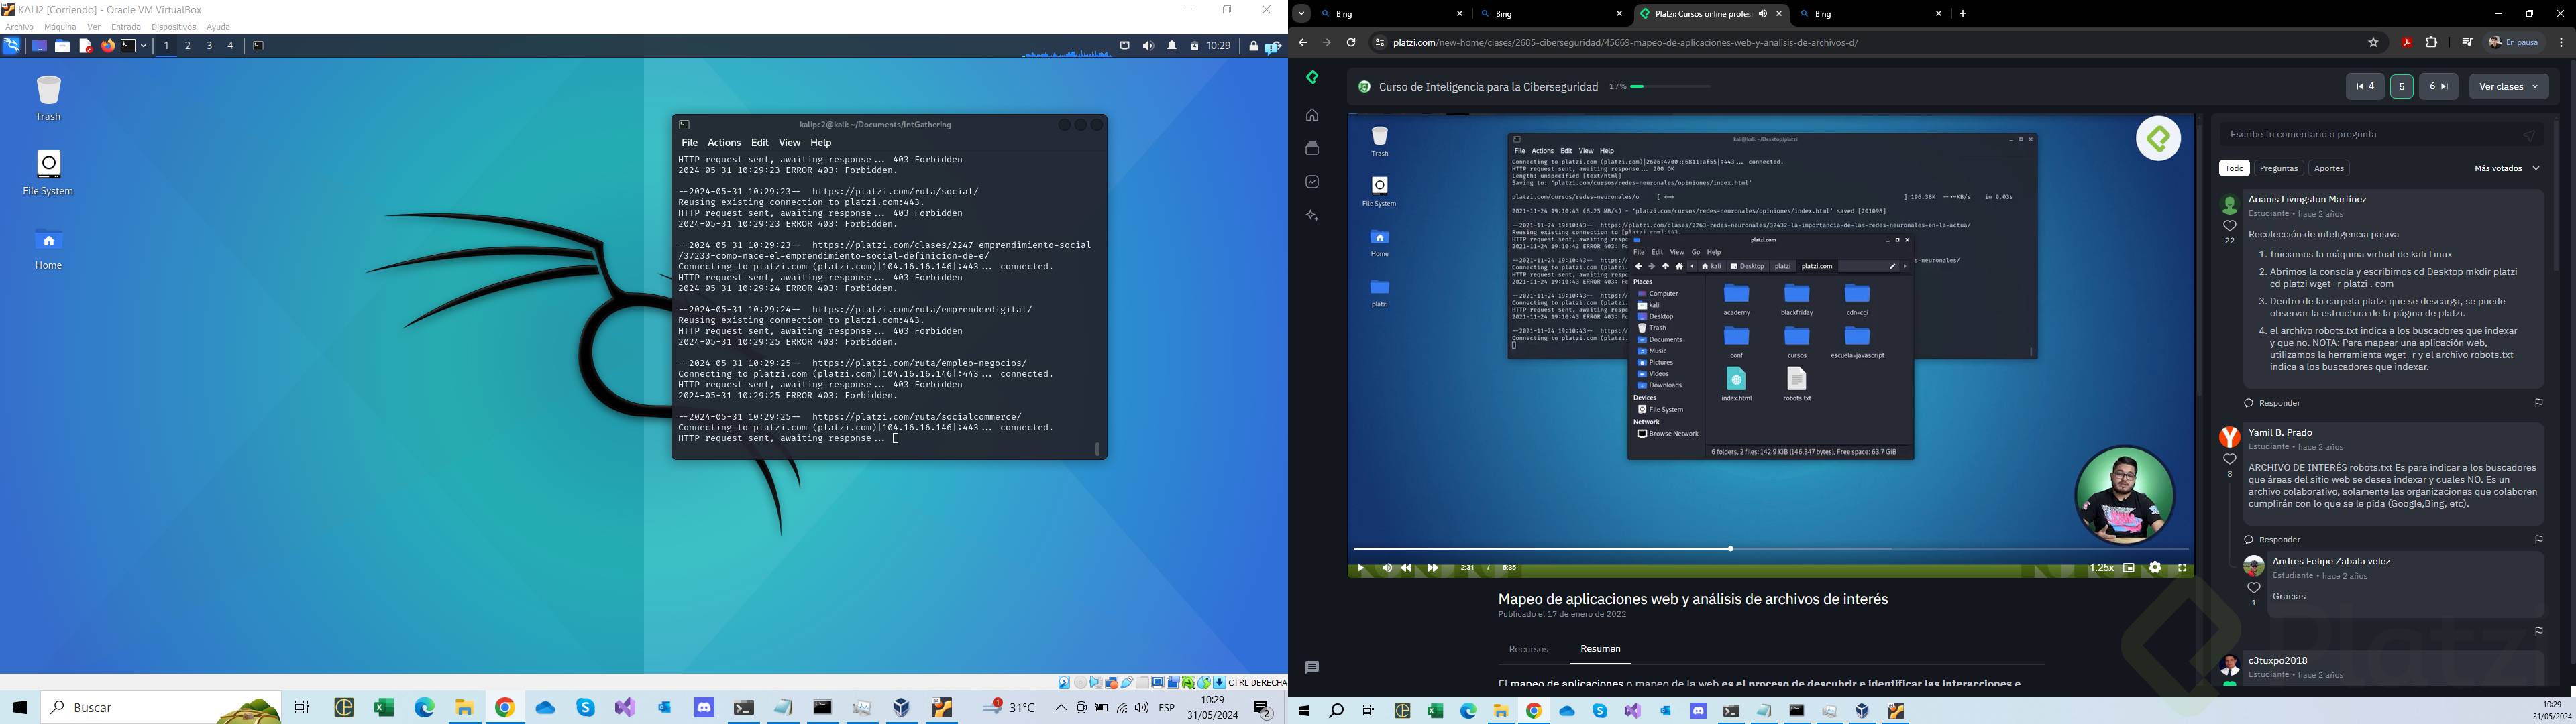
Task: Expand terminal launcher dropdown arrow in Kali panel
Action: [x=144, y=45]
